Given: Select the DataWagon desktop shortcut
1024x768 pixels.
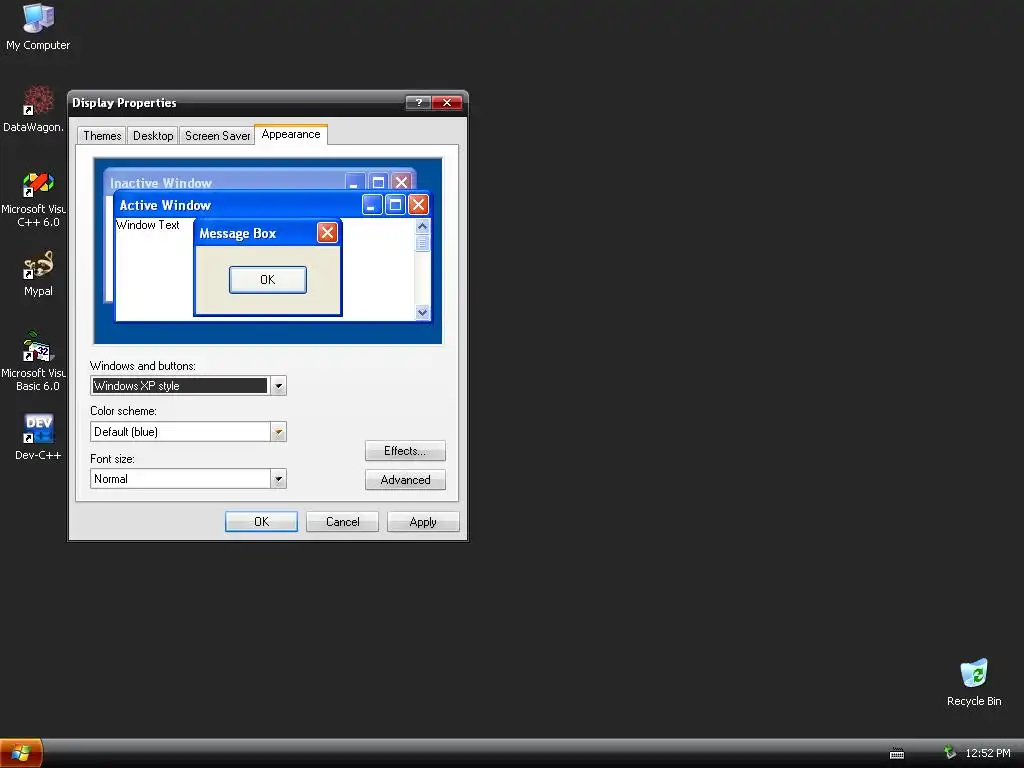Looking at the screenshot, I should (35, 108).
